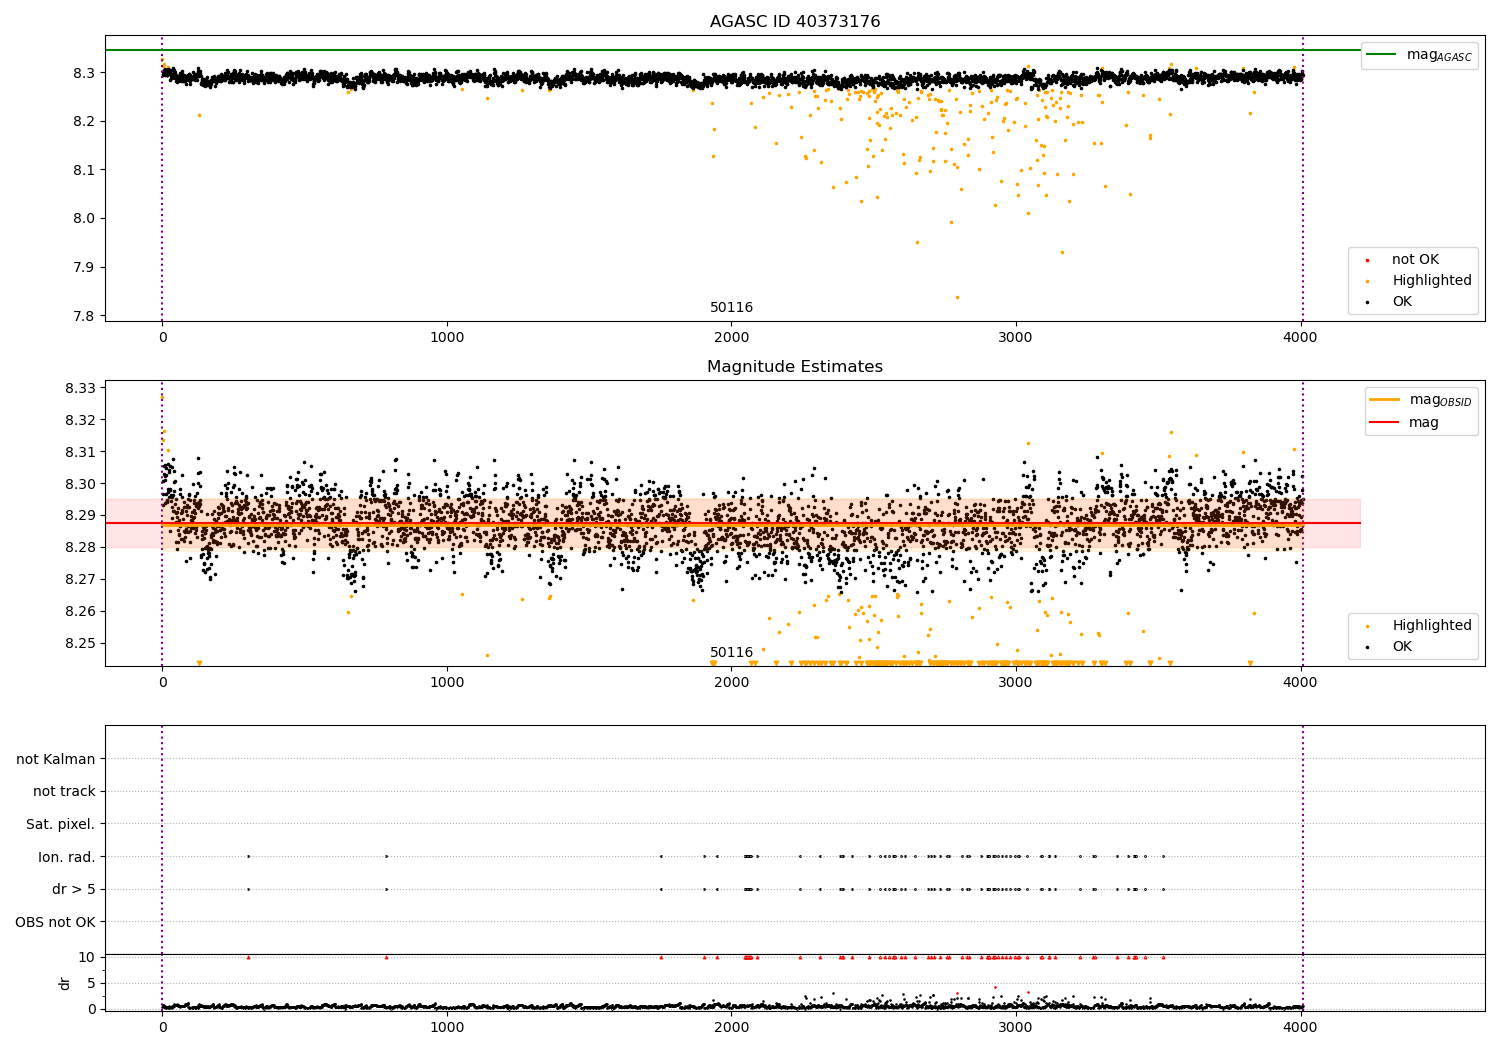Click the '1000' x tick under the bottom plot
This screenshot has width=1500, height=1050.
coord(447,1027)
